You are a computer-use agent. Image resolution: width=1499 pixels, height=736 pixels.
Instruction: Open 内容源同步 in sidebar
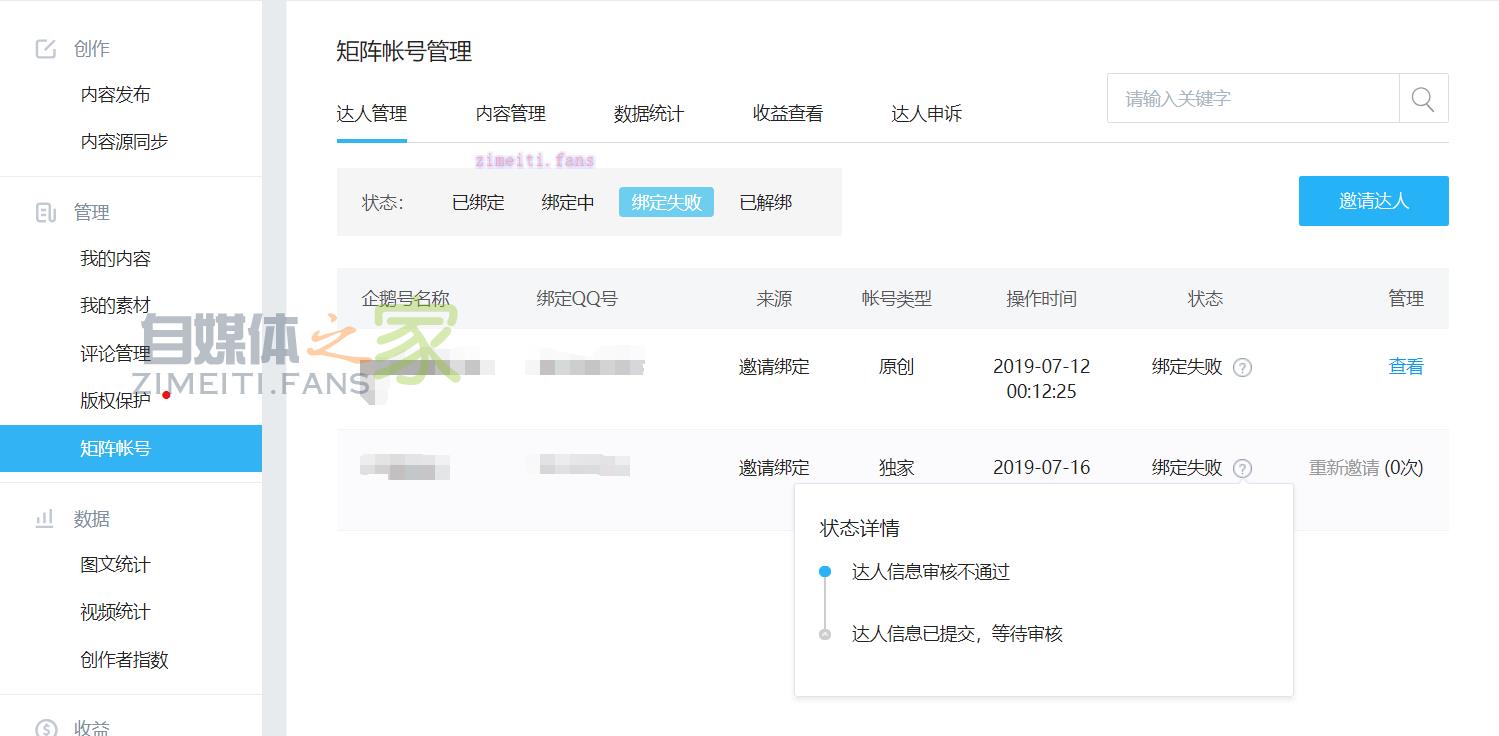click(x=124, y=142)
